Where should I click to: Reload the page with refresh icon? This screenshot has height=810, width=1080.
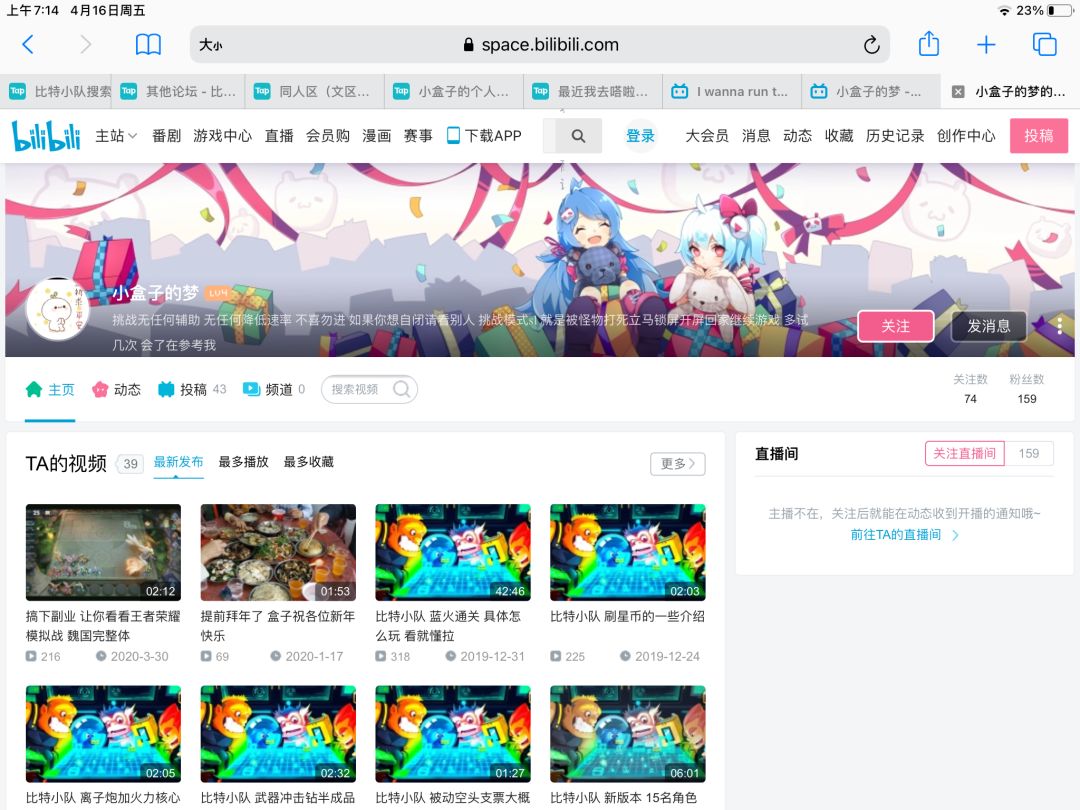pyautogui.click(x=871, y=45)
